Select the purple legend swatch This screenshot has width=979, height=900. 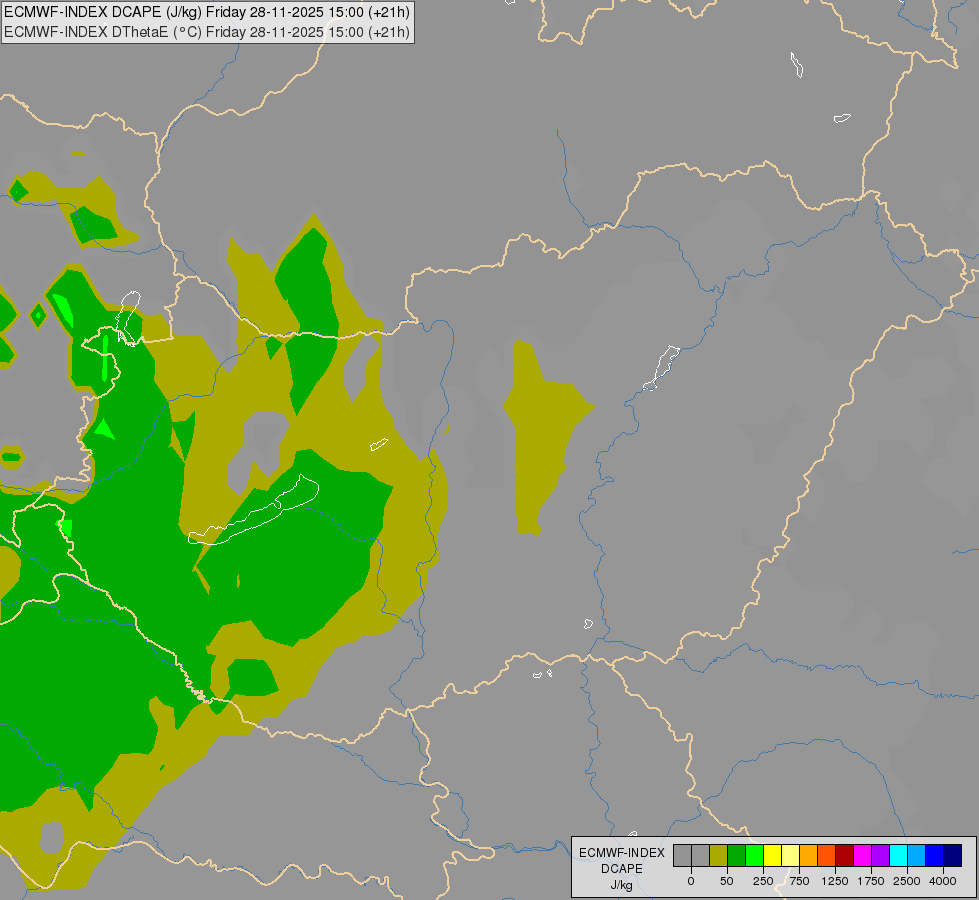point(880,856)
